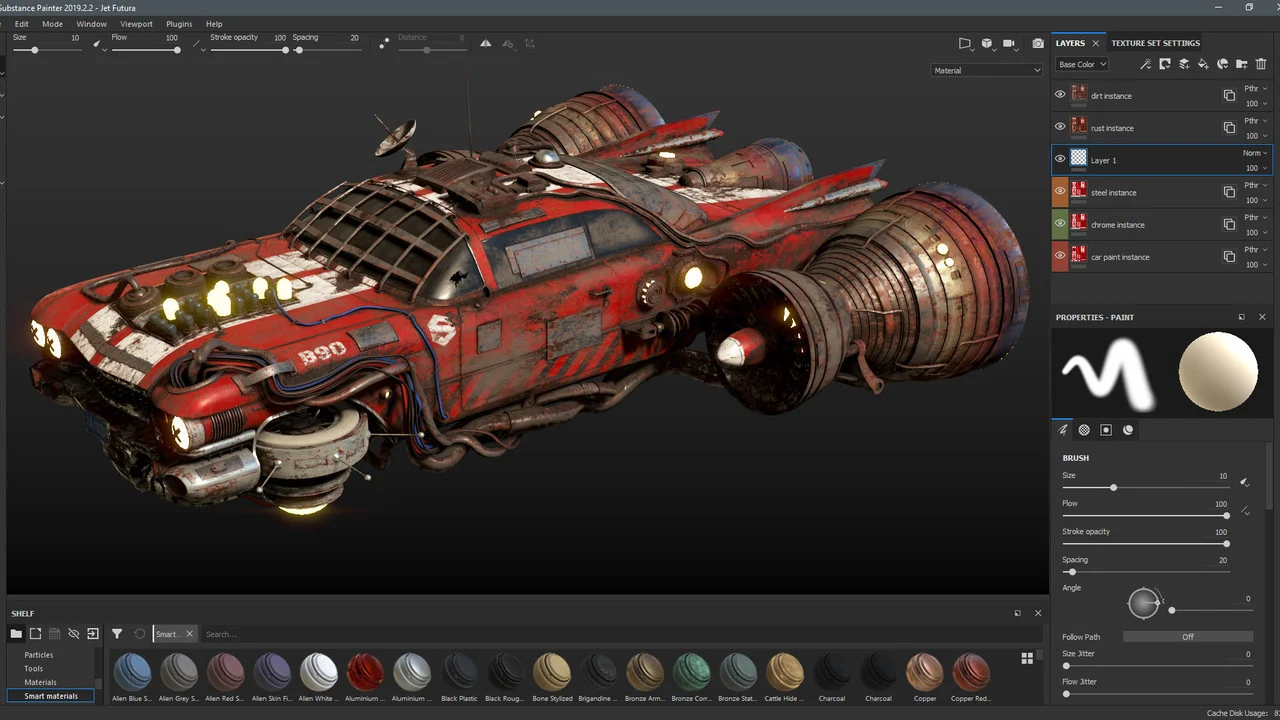Open the Base Color channel dropdown
Image resolution: width=1280 pixels, height=720 pixels.
[1081, 64]
